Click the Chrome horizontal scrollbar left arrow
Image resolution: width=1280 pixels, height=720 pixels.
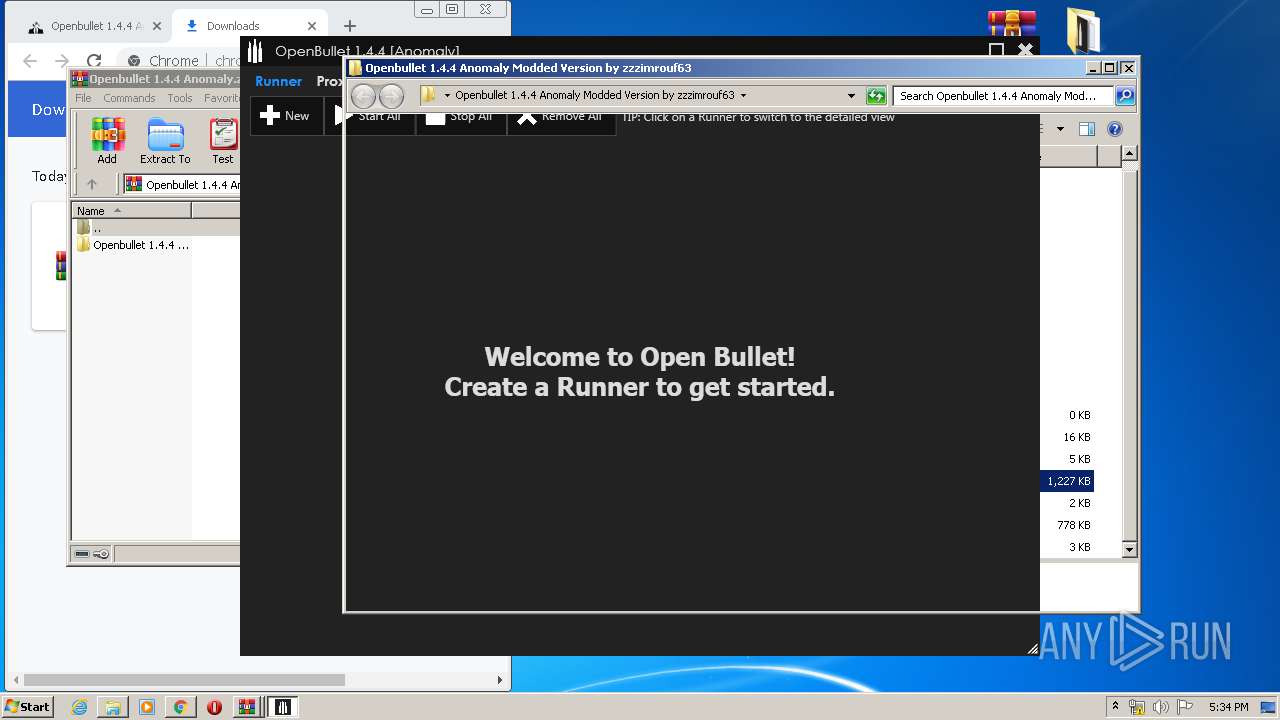coord(15,680)
